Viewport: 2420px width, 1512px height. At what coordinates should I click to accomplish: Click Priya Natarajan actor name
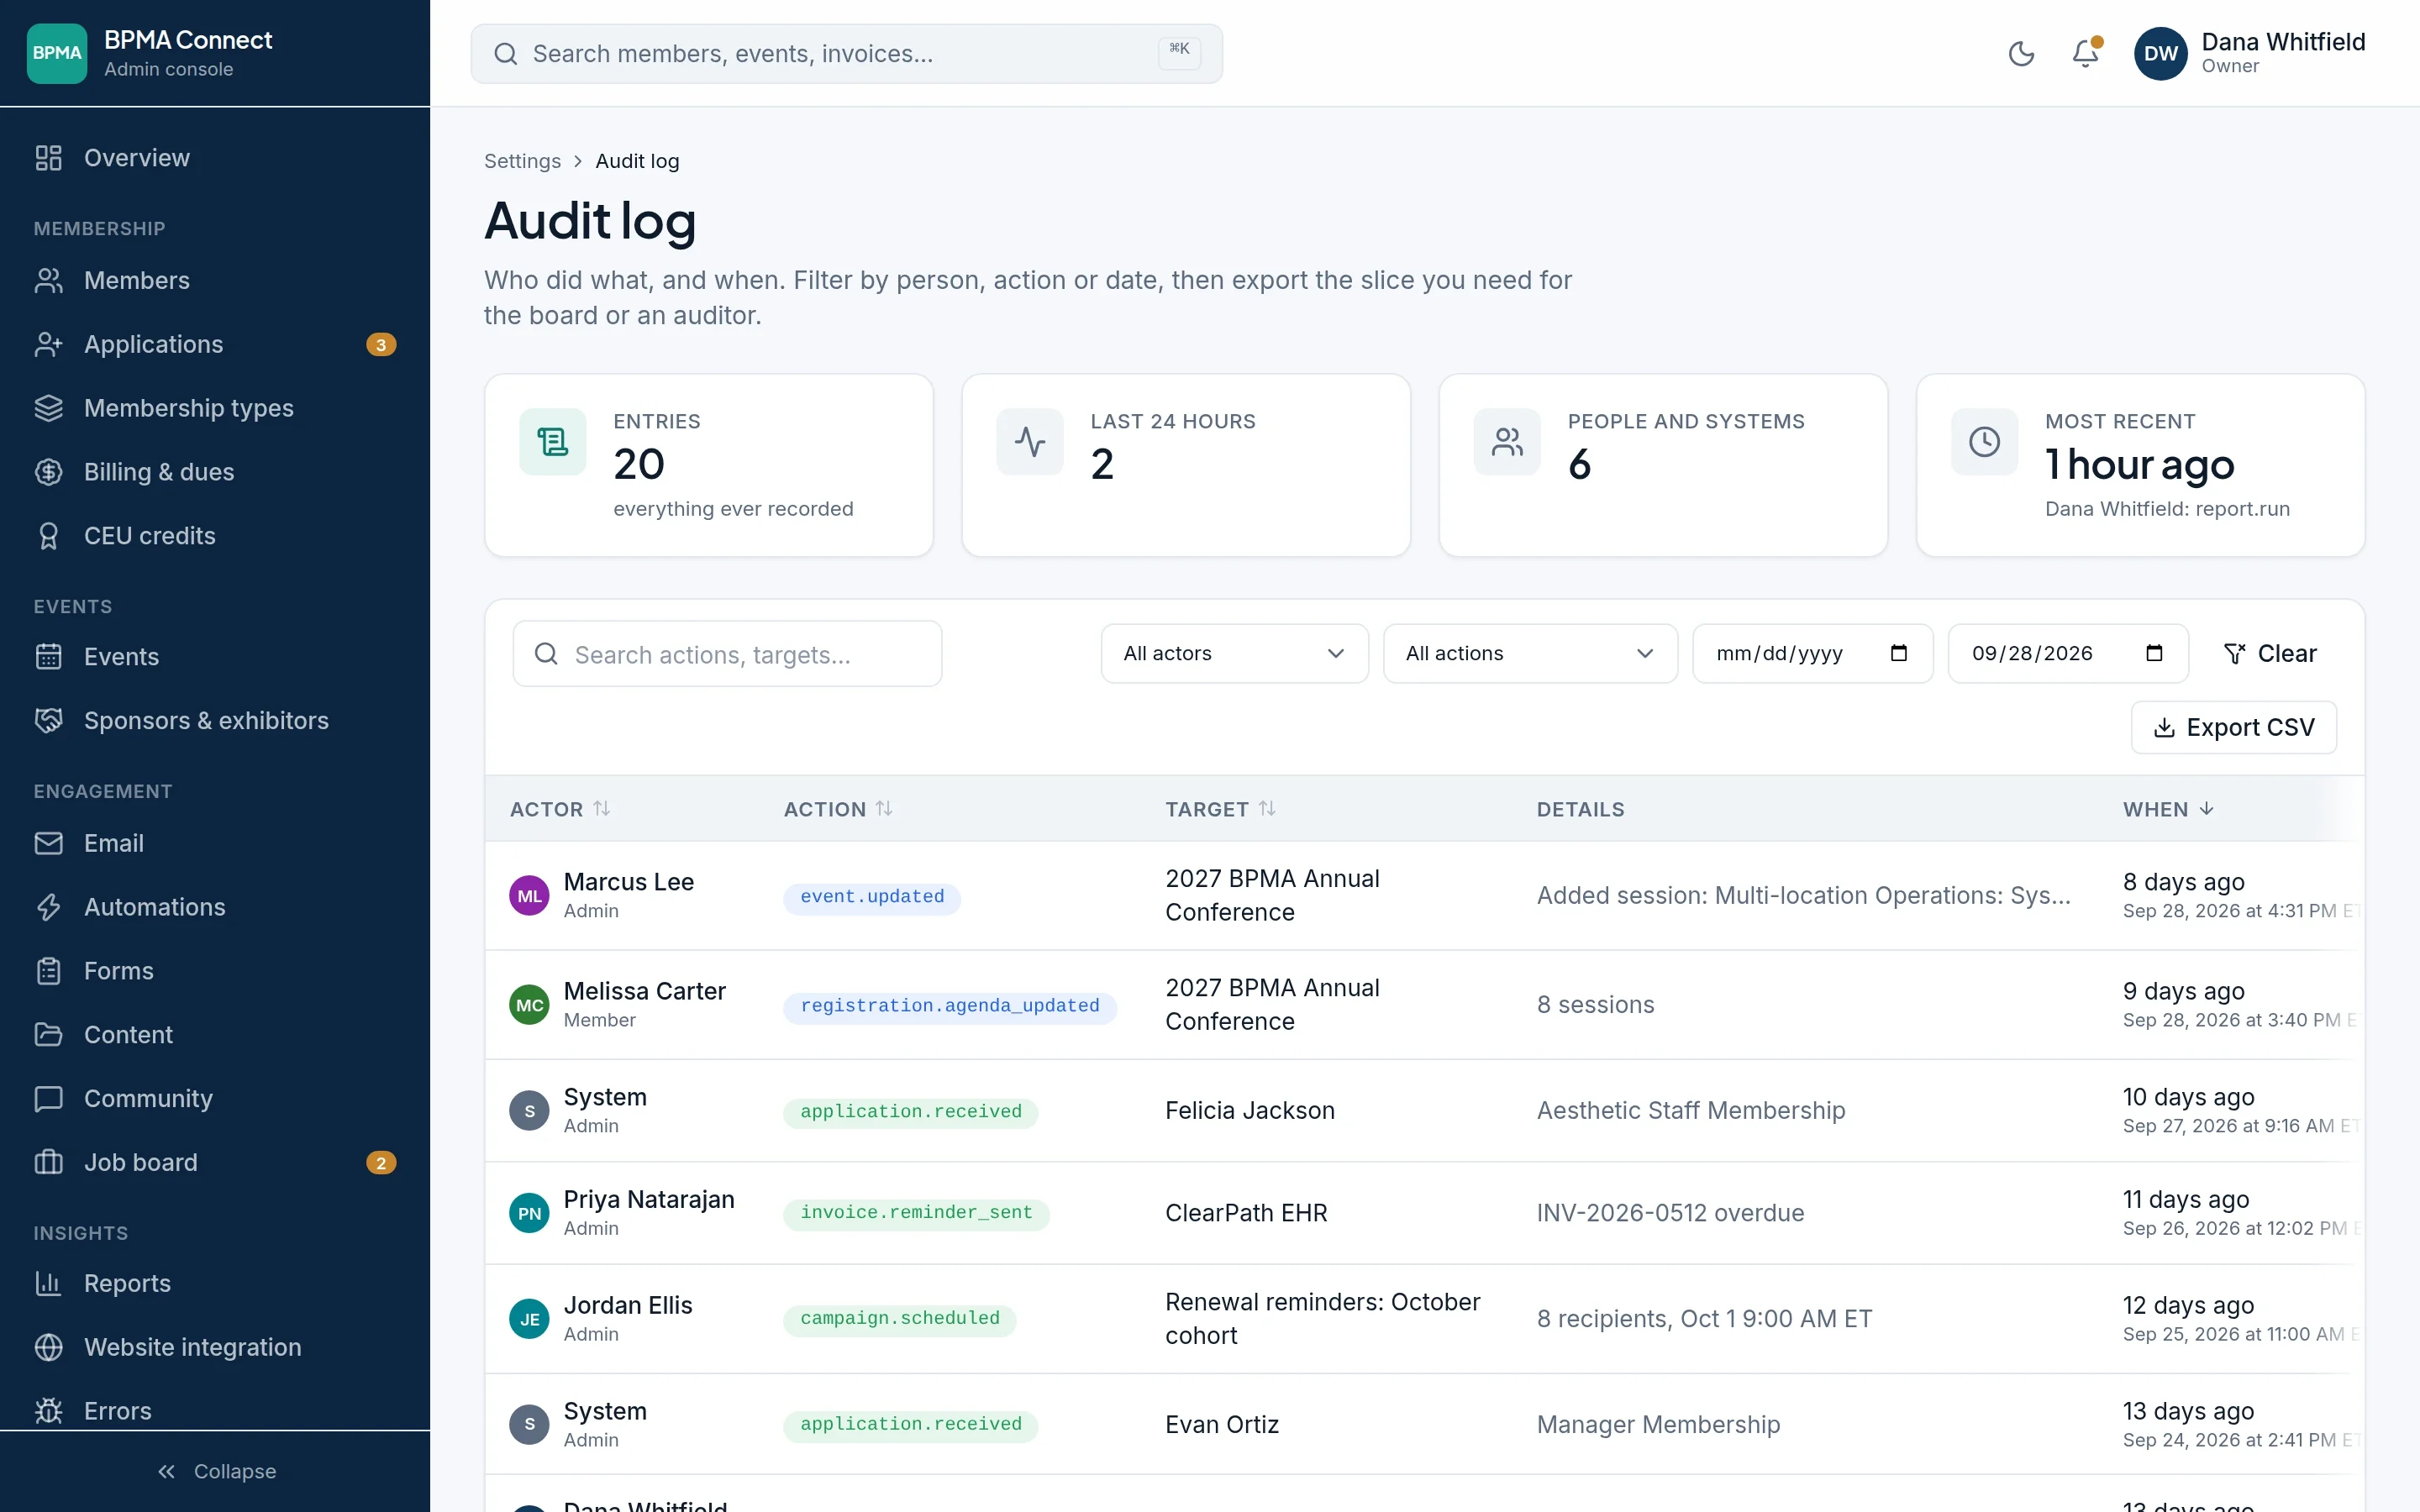pos(649,1200)
